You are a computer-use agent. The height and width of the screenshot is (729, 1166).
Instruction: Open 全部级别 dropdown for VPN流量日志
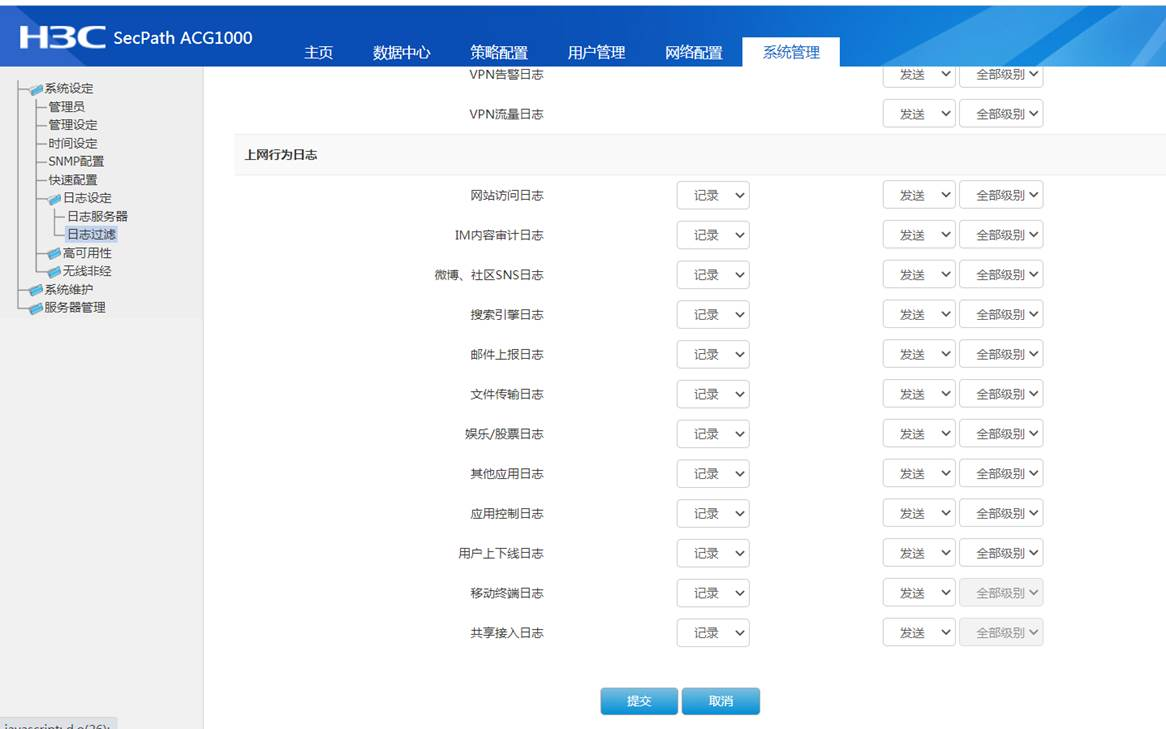(x=1001, y=114)
